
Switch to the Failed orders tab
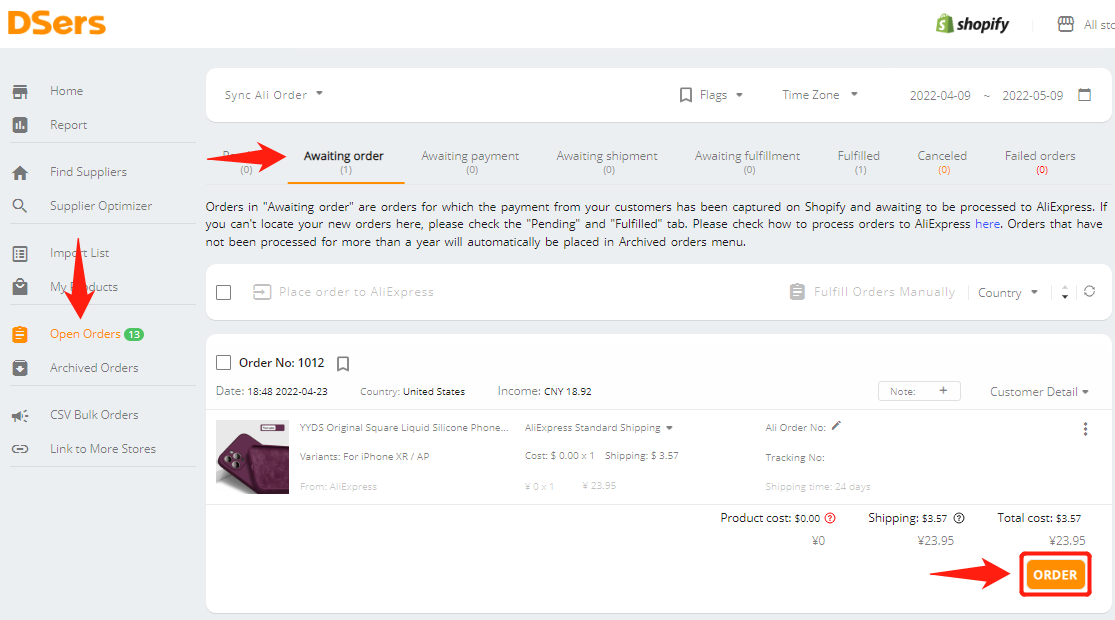1040,161
